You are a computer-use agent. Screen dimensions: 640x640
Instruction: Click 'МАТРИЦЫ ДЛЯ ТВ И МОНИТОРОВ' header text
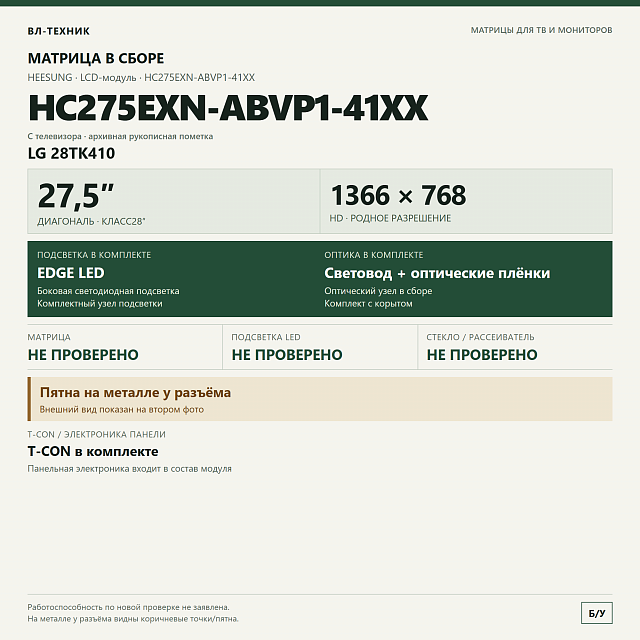point(541,30)
